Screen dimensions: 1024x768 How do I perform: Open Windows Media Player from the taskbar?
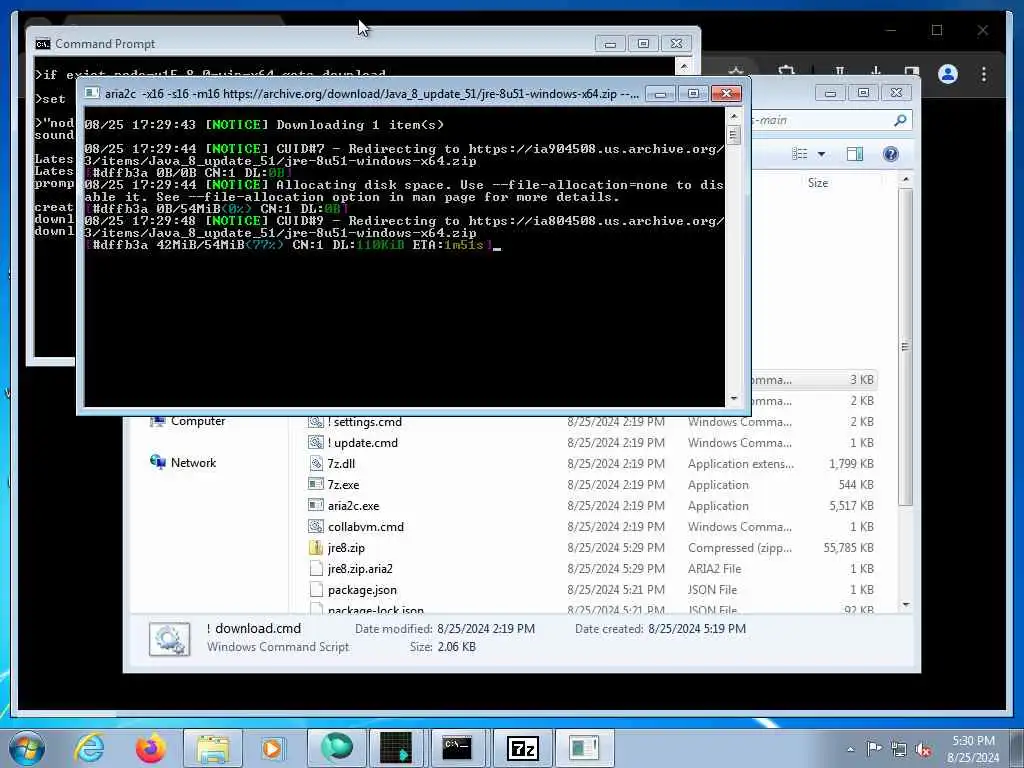click(x=272, y=748)
